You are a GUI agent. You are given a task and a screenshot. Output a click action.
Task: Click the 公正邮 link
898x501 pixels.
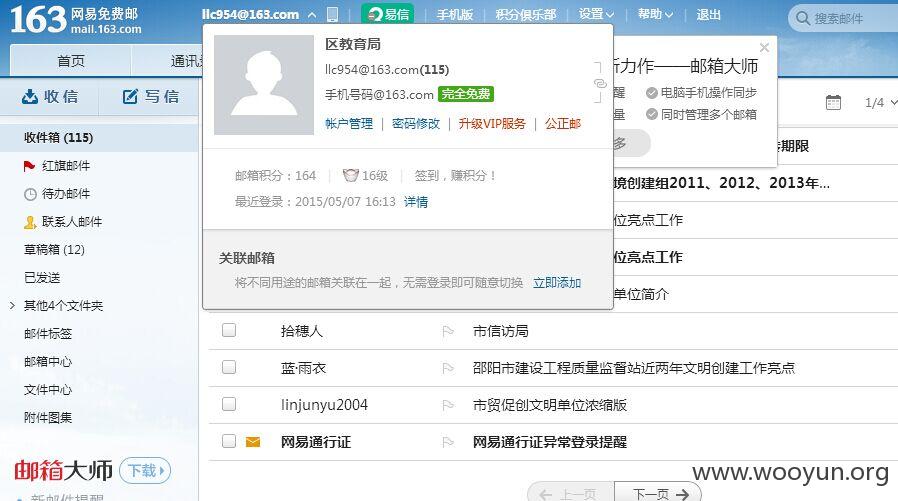(x=563, y=124)
